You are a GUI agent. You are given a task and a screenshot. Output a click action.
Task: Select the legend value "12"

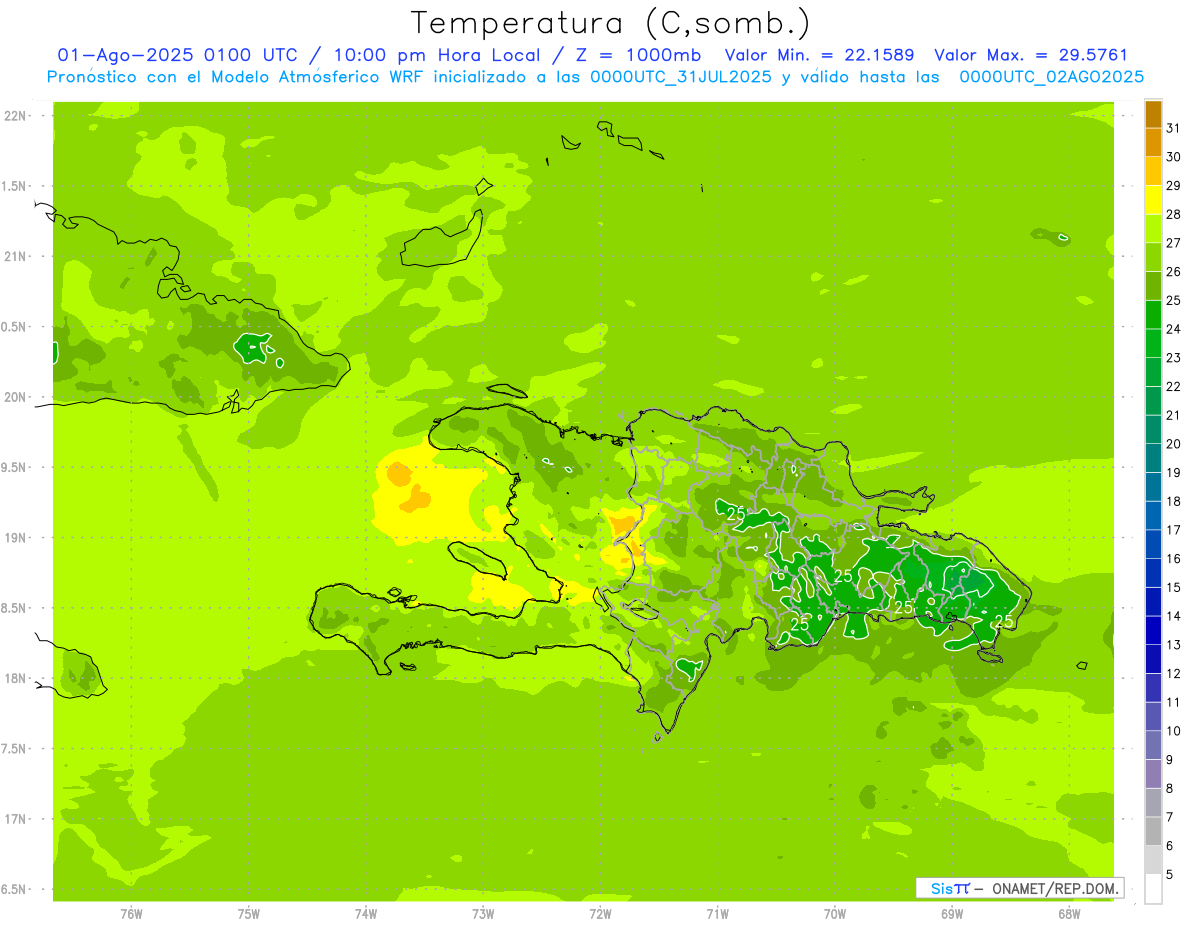coord(1174,674)
